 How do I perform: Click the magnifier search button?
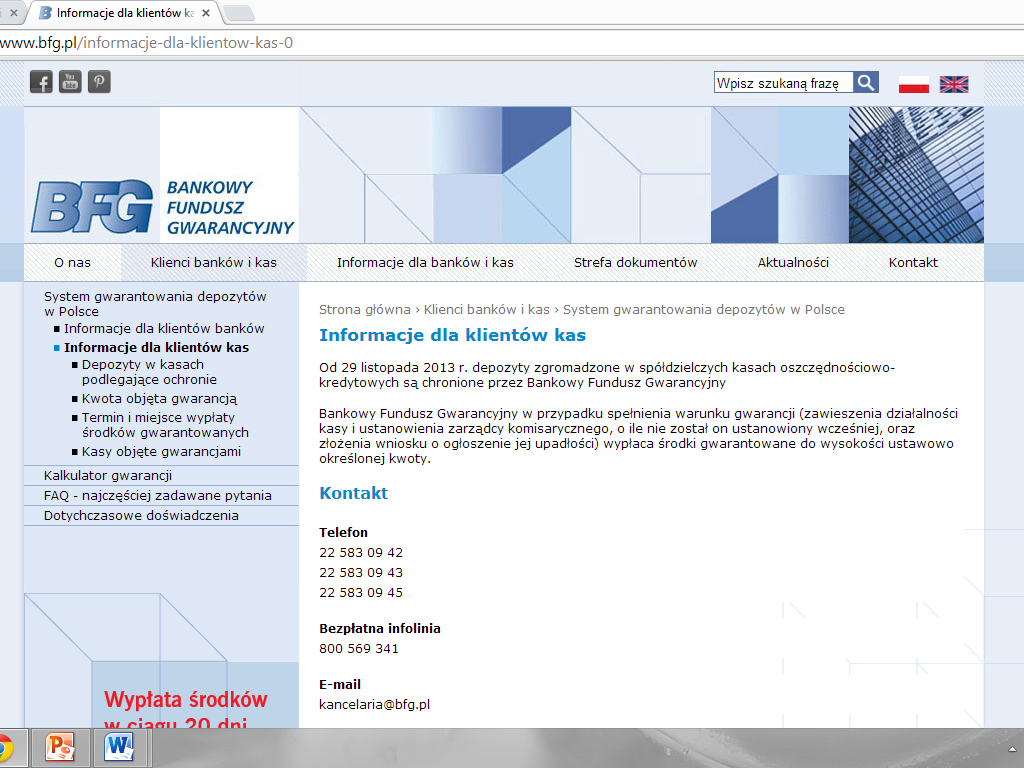(866, 82)
